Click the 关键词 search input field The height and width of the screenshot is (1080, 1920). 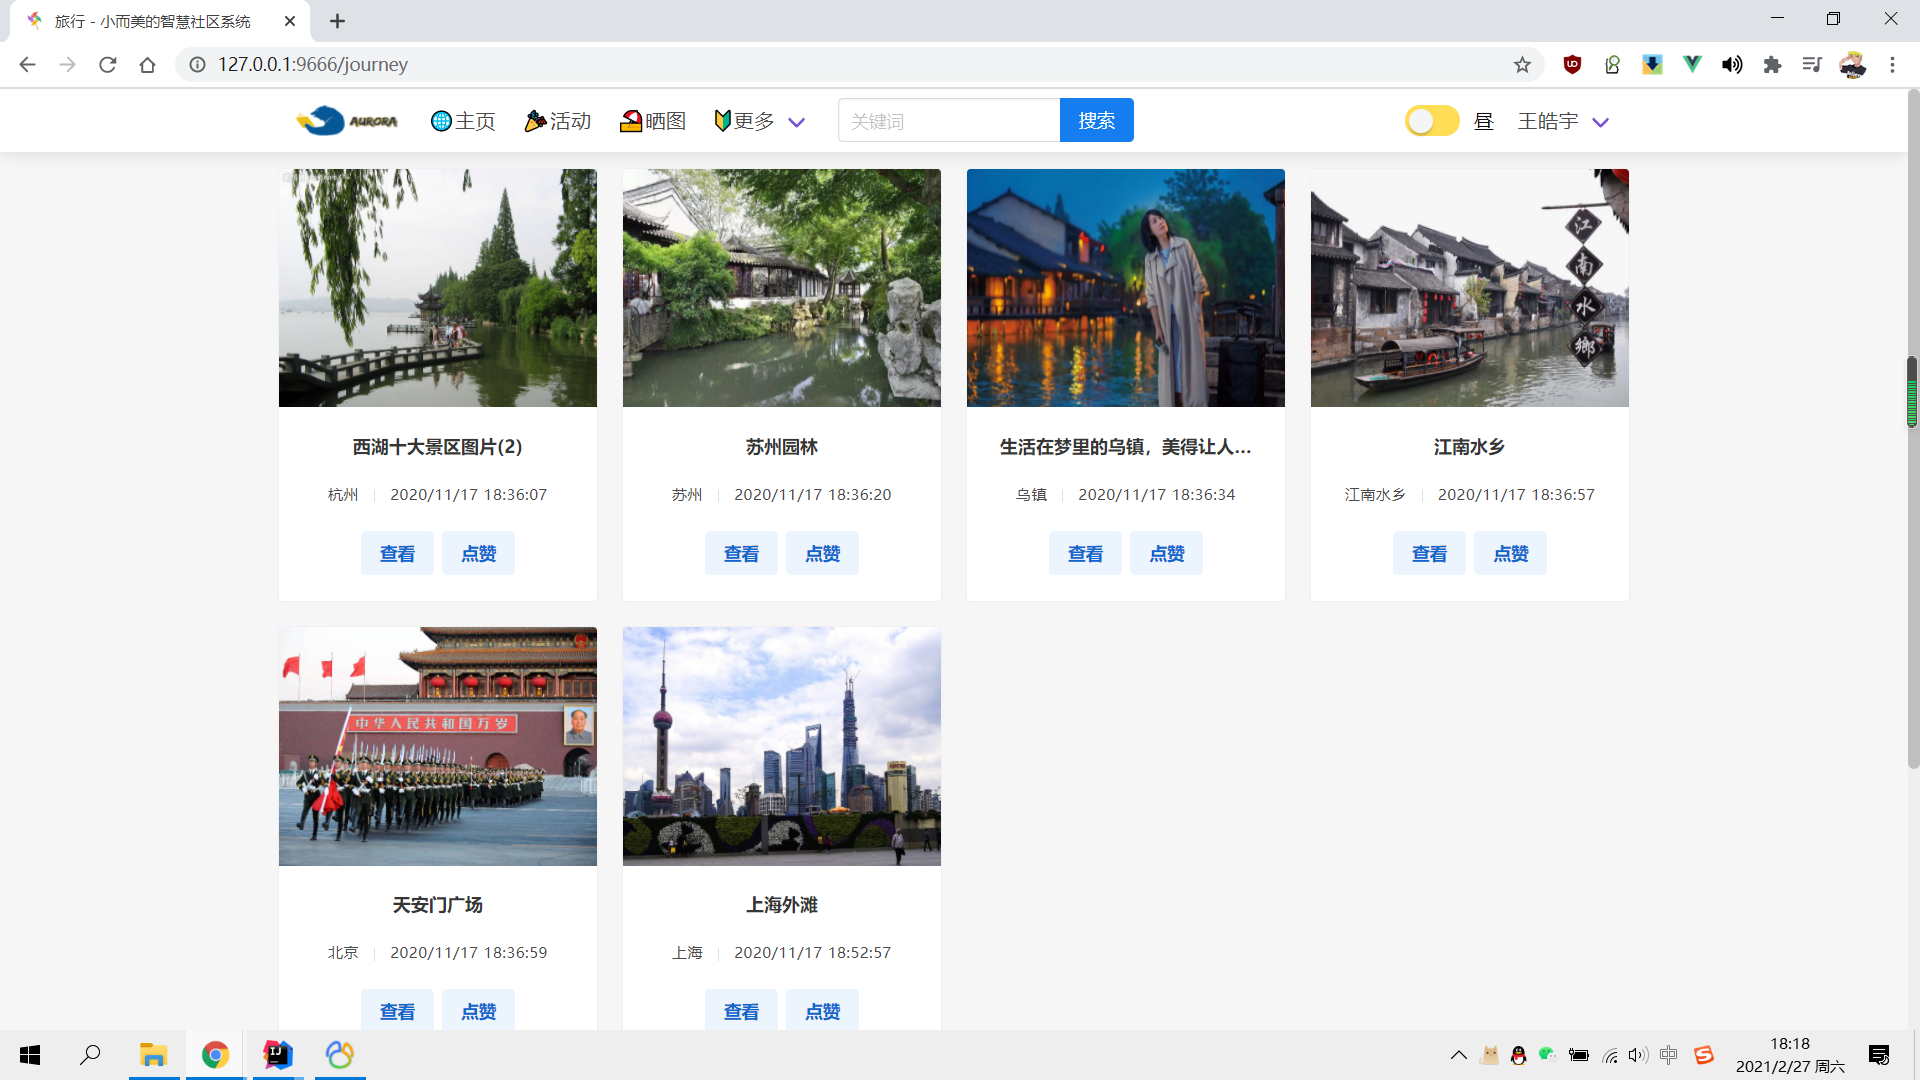pyautogui.click(x=948, y=121)
